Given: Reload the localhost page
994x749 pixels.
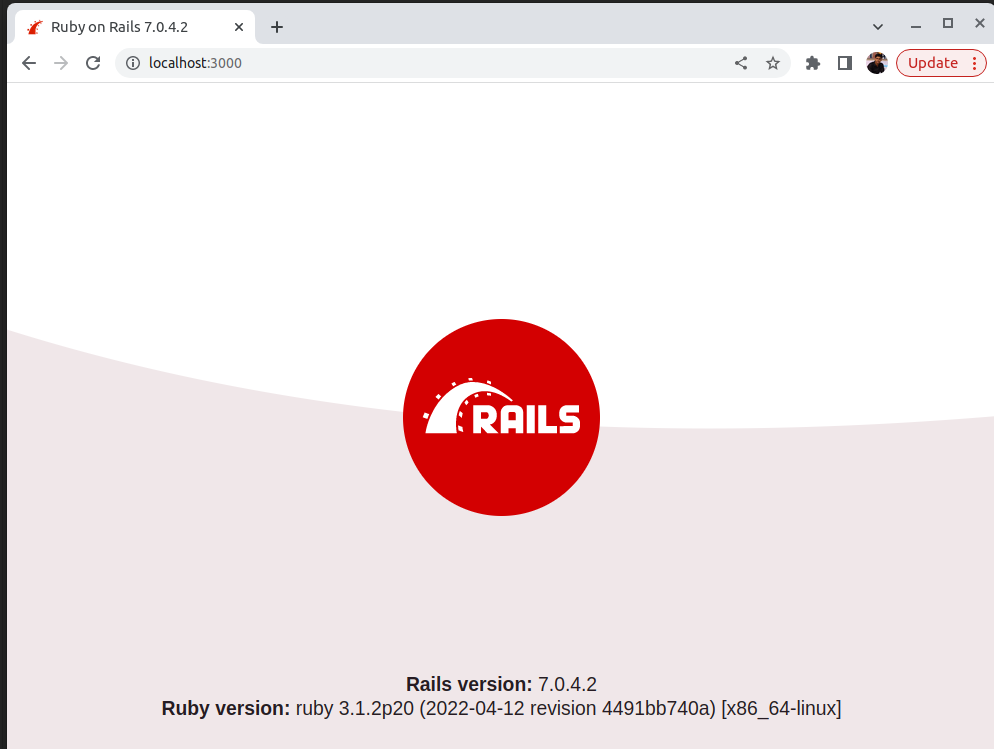Looking at the screenshot, I should click(93, 63).
